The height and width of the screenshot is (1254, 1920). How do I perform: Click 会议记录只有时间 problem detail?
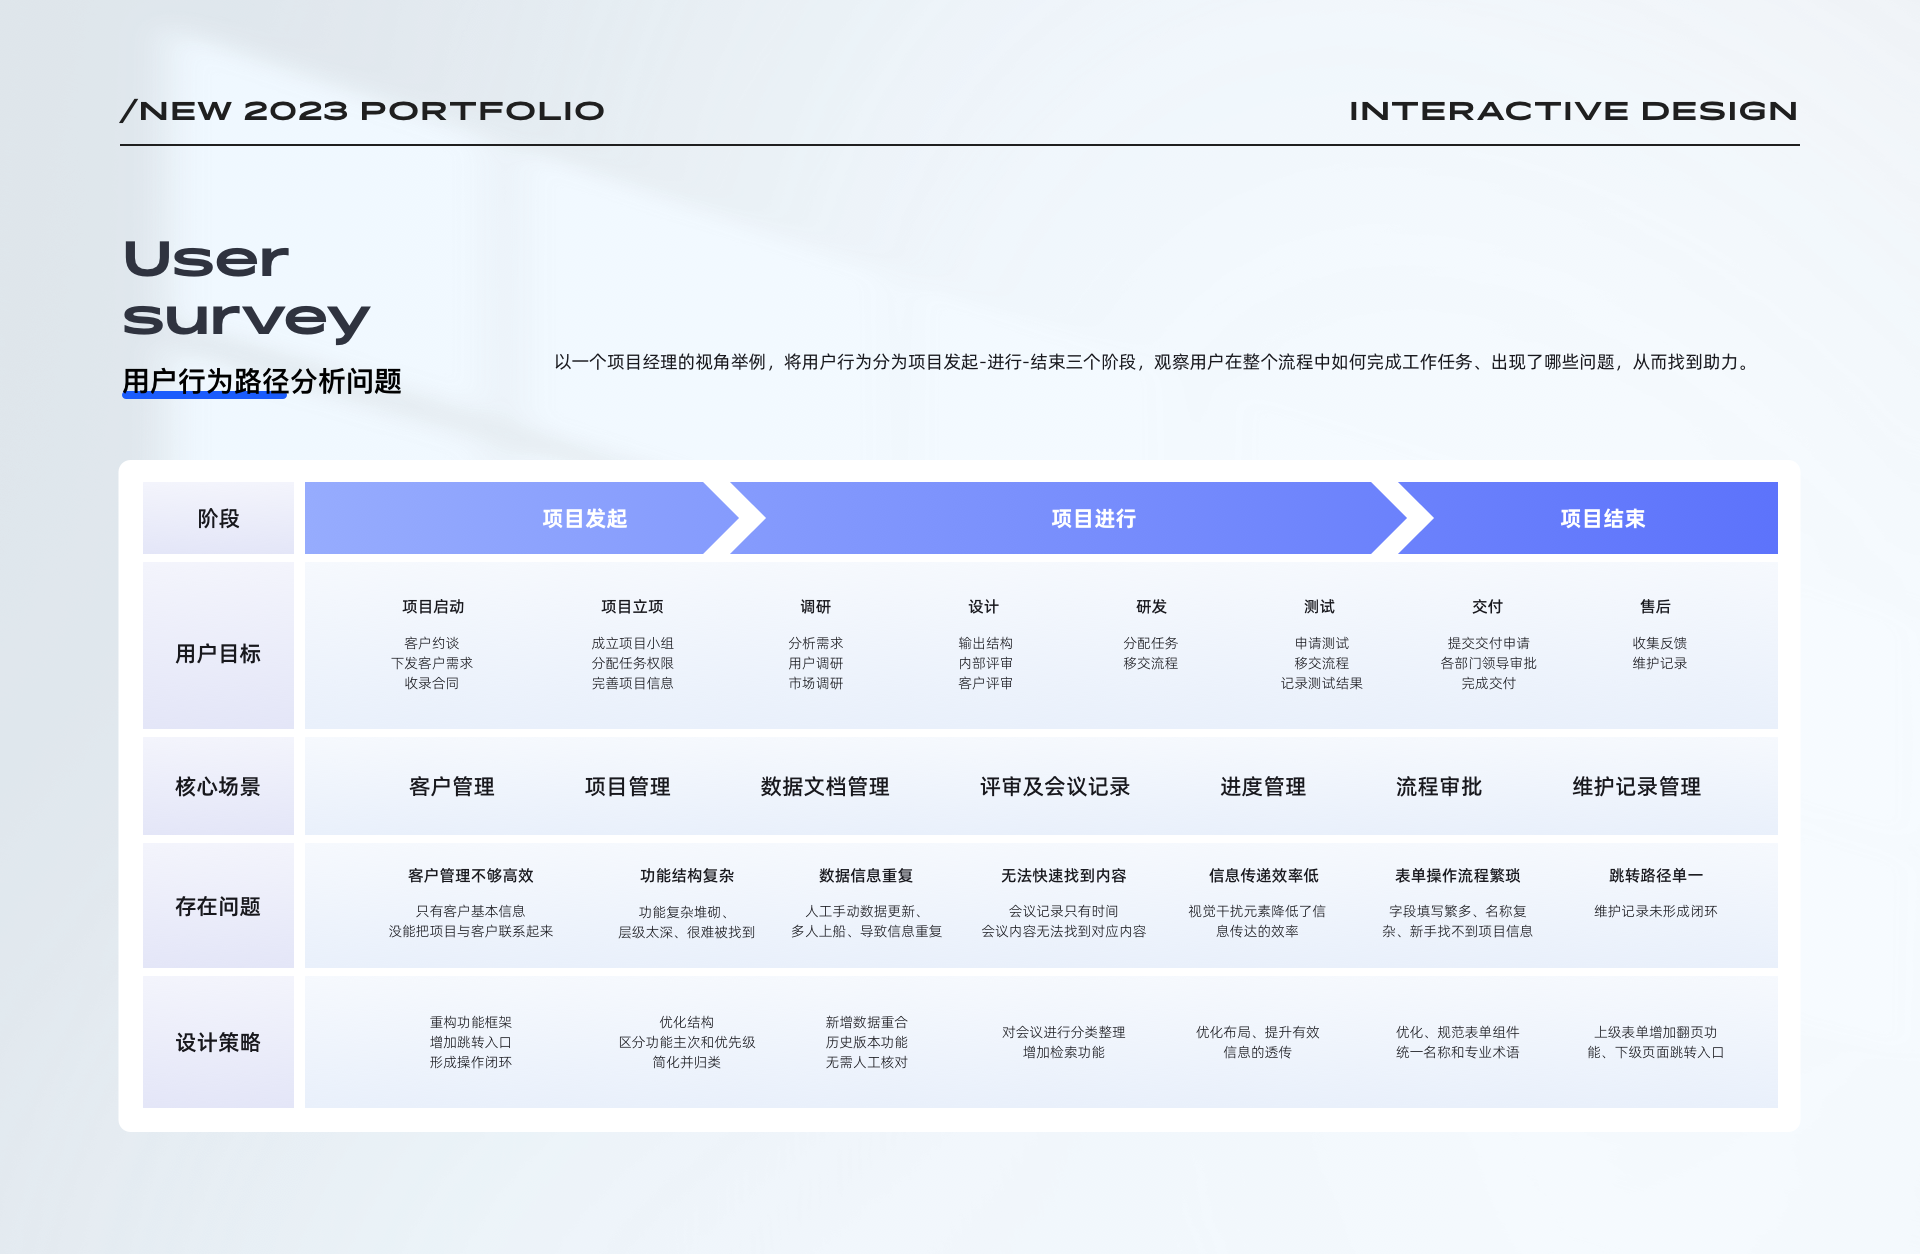pyautogui.click(x=1064, y=911)
